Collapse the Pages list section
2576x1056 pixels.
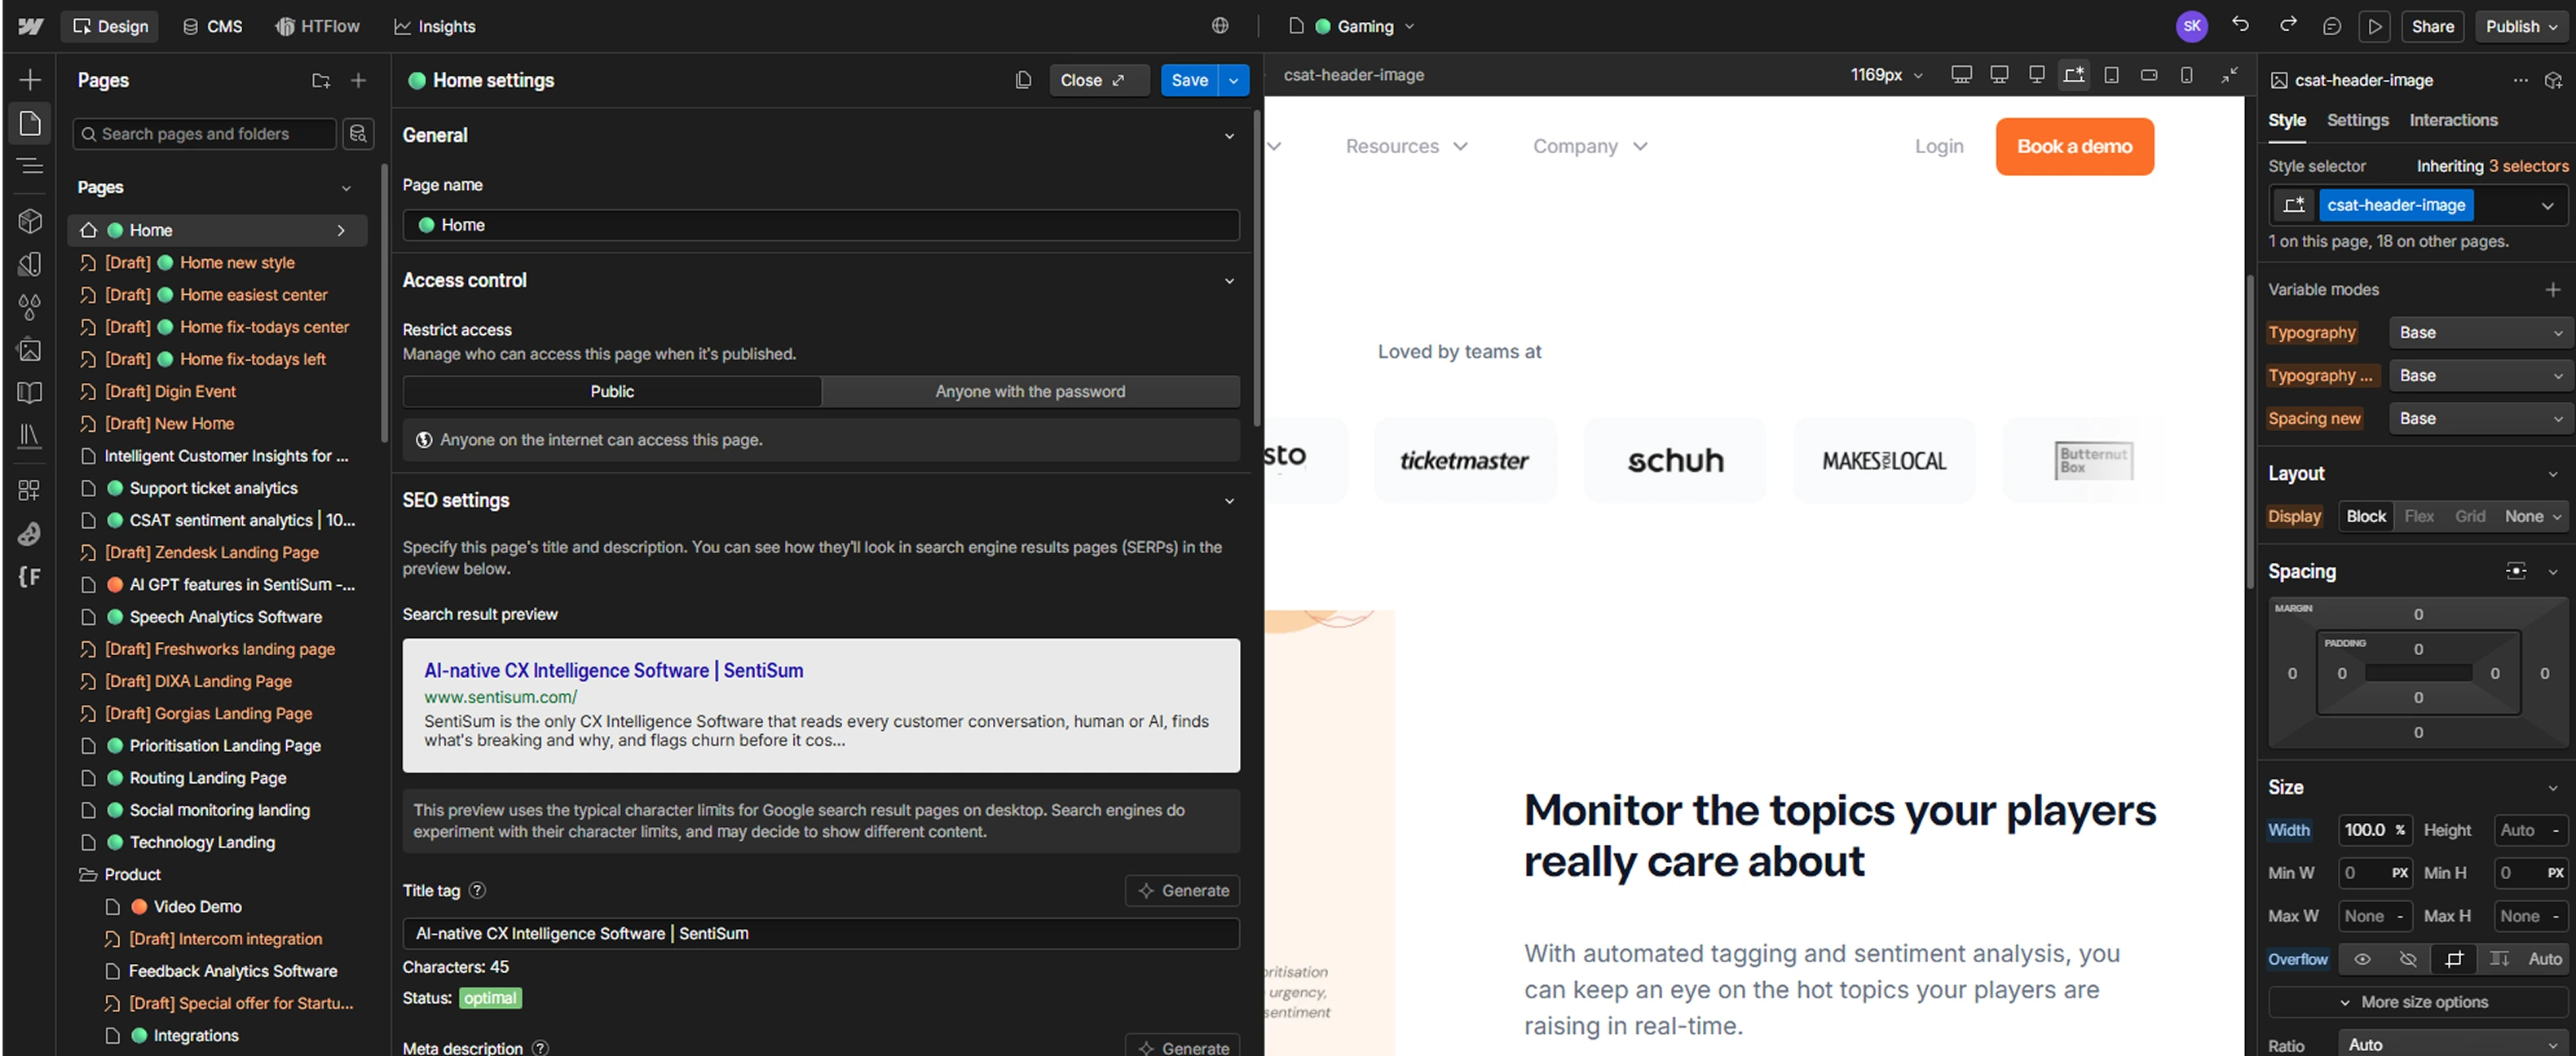click(x=346, y=188)
